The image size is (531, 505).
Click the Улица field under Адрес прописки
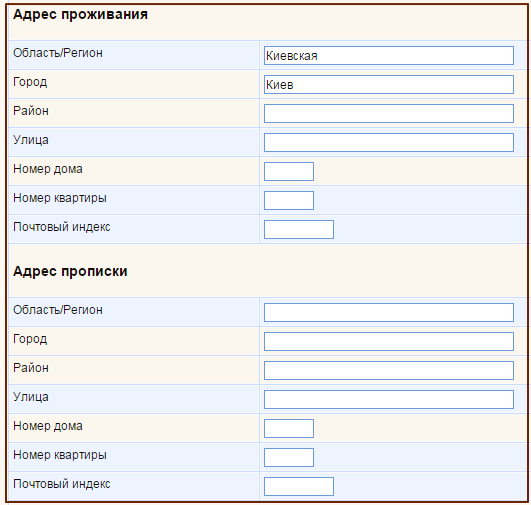click(389, 400)
